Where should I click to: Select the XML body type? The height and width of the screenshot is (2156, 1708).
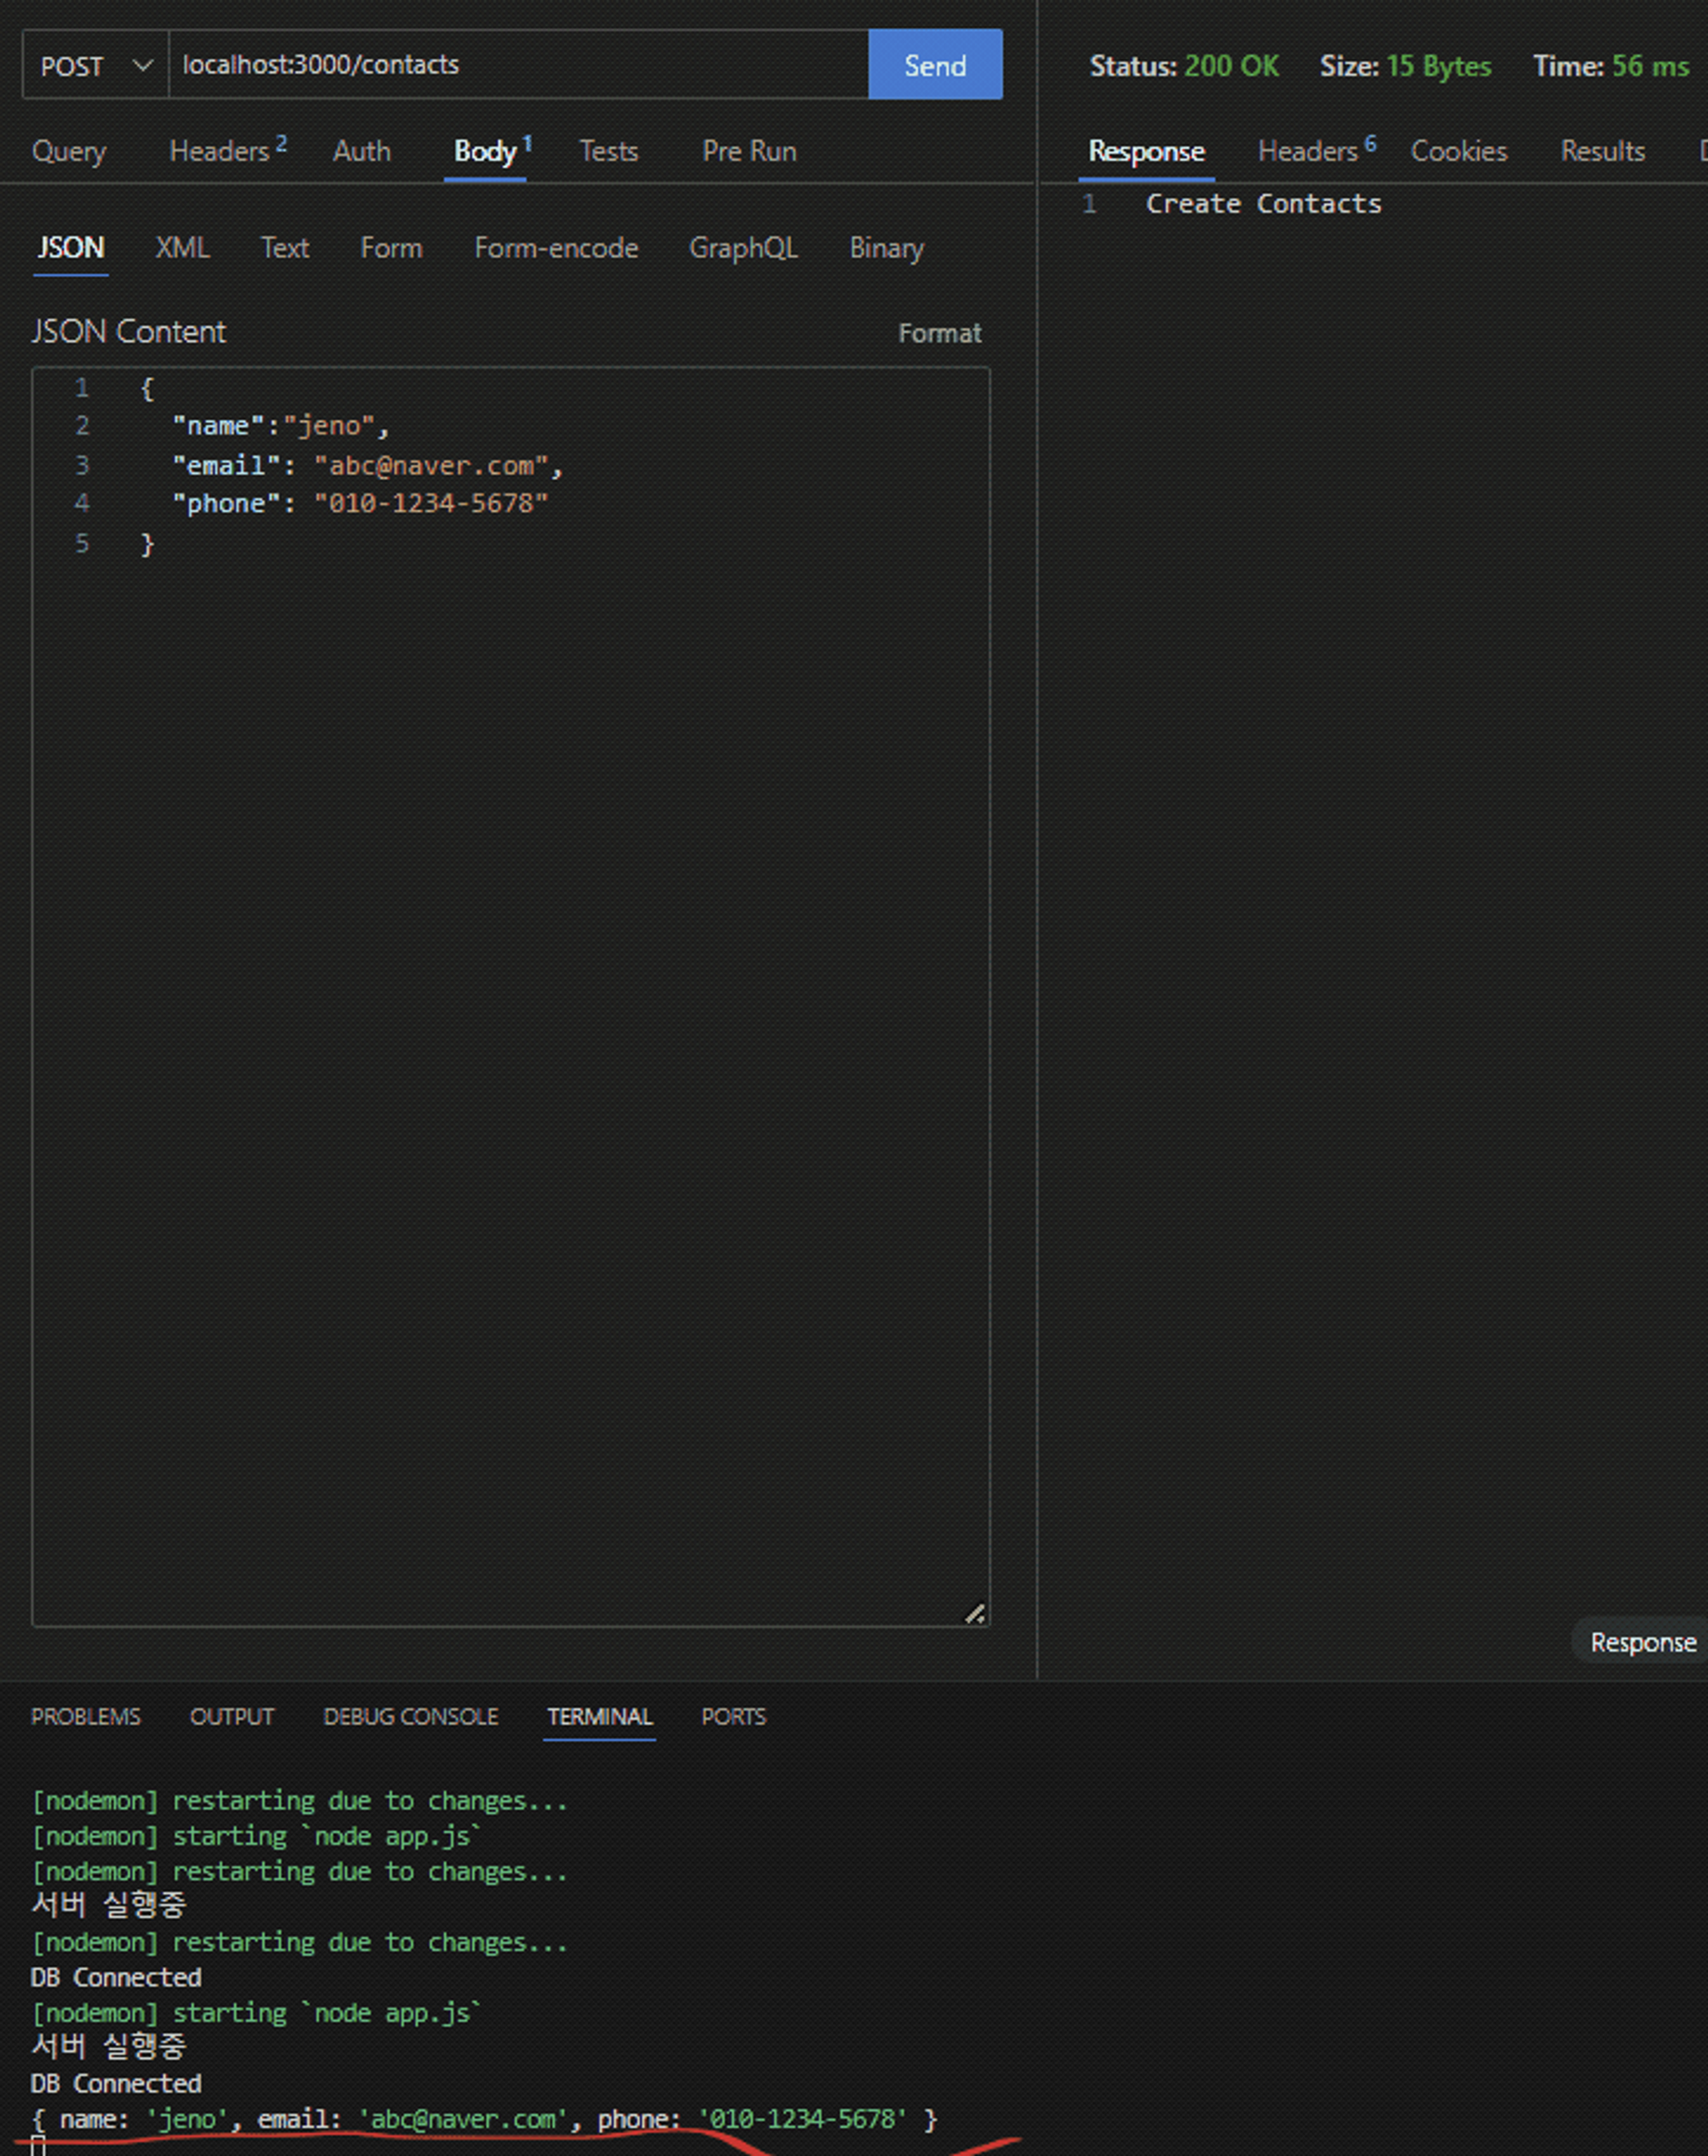tap(182, 248)
